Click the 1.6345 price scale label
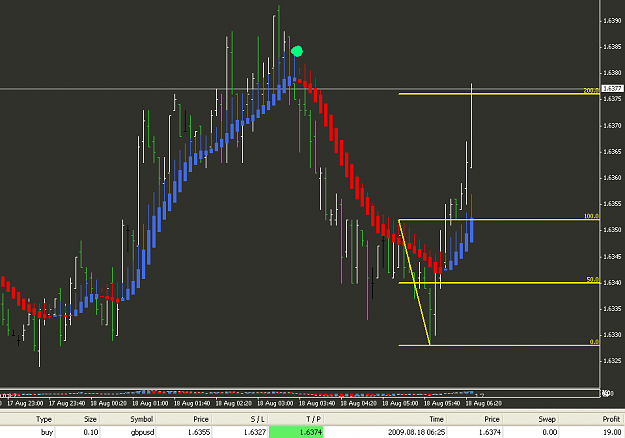Image resolution: width=625 pixels, height=438 pixels. [x=612, y=256]
